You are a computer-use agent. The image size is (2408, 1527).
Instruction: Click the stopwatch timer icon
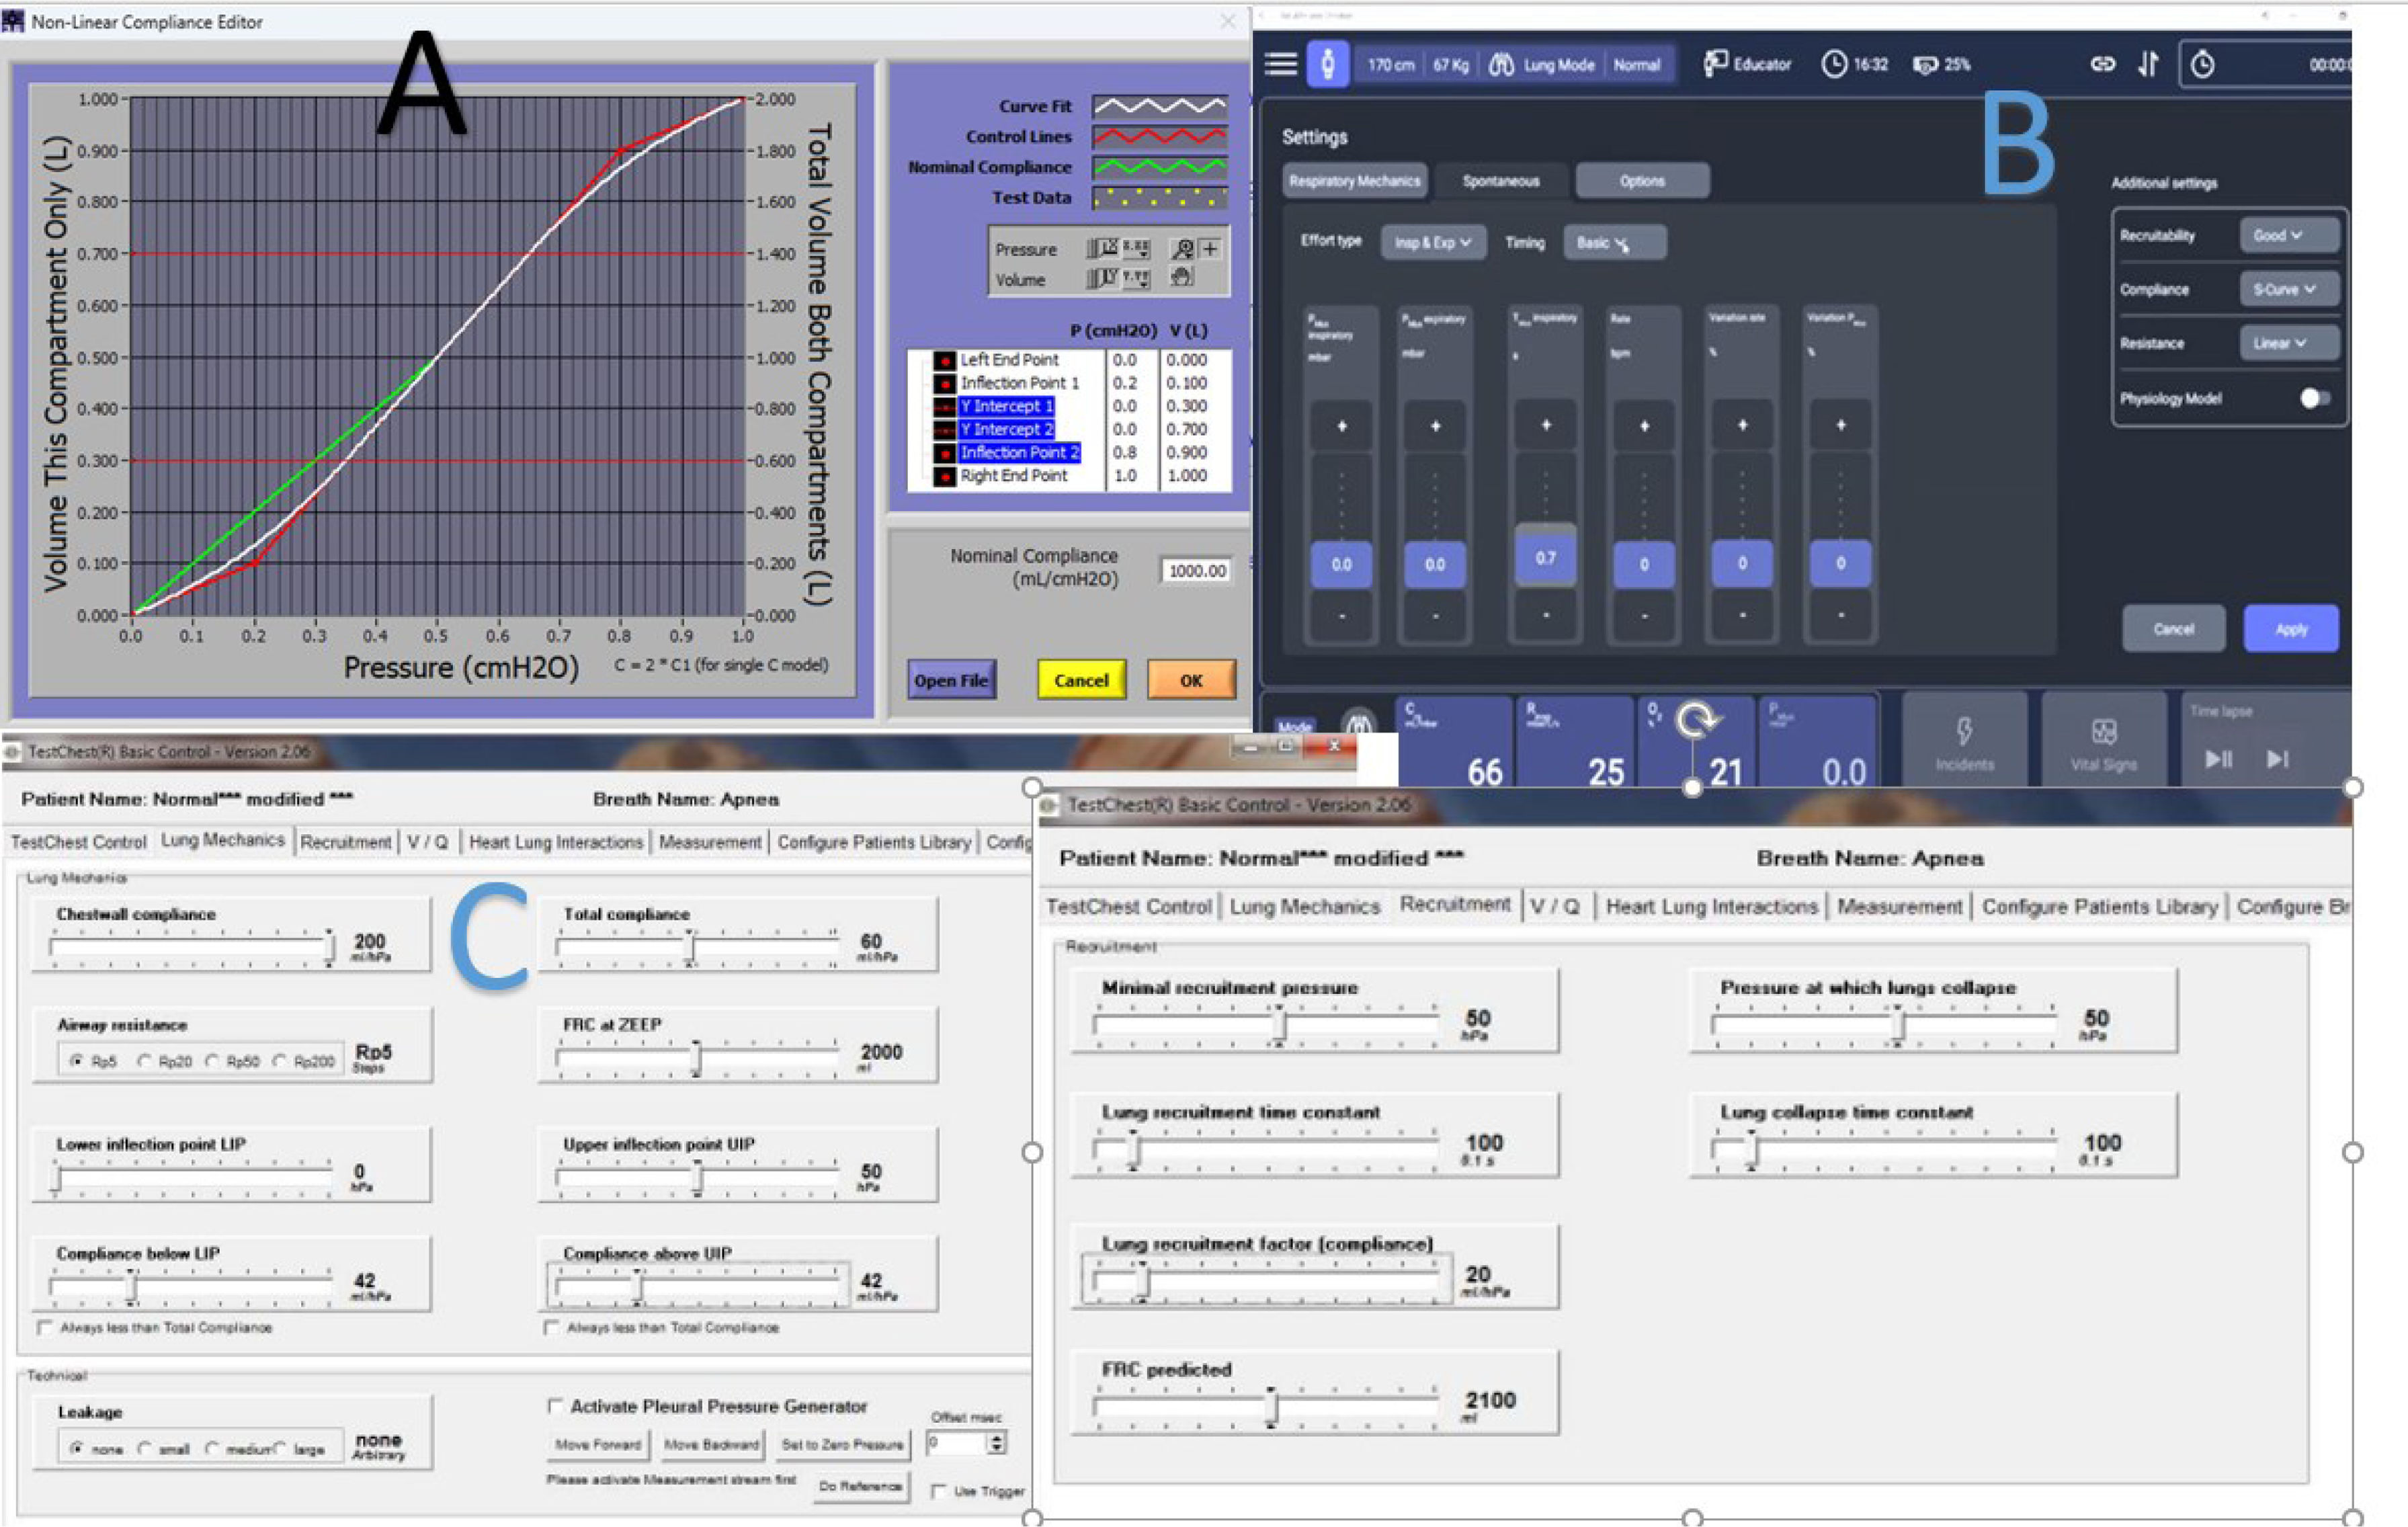pyautogui.click(x=2202, y=65)
